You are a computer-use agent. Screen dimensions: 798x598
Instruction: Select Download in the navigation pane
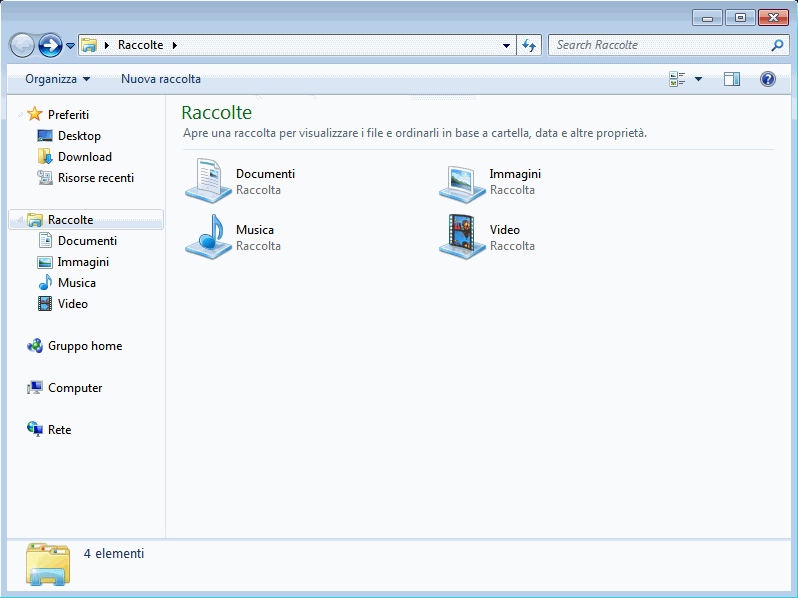pyautogui.click(x=84, y=157)
